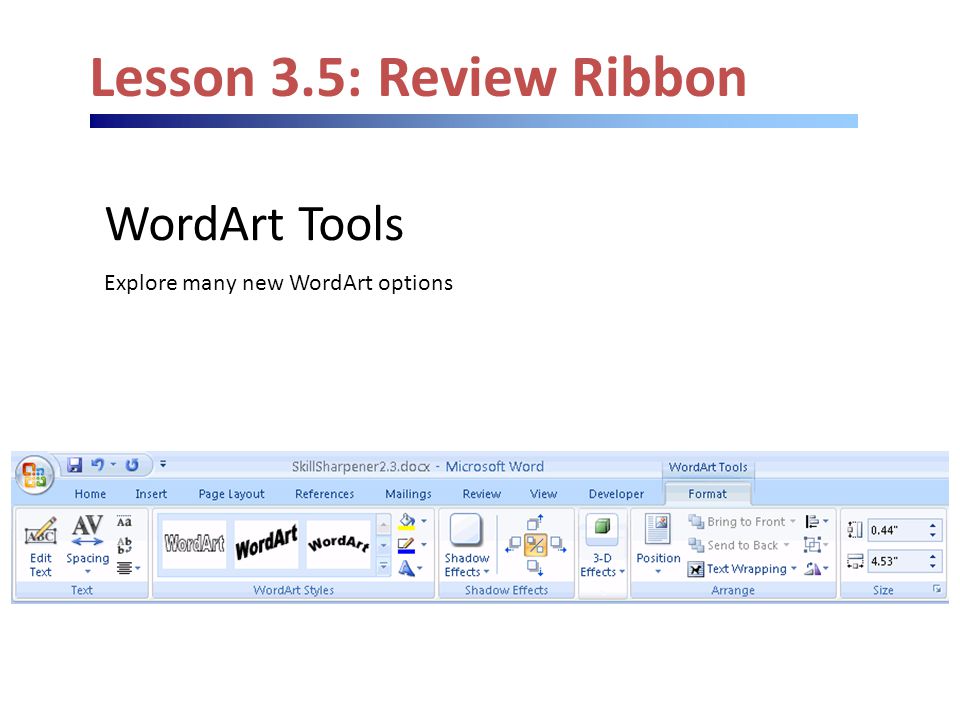Viewport: 960px width, 720px height.
Task: Switch to the View tab
Action: [544, 494]
